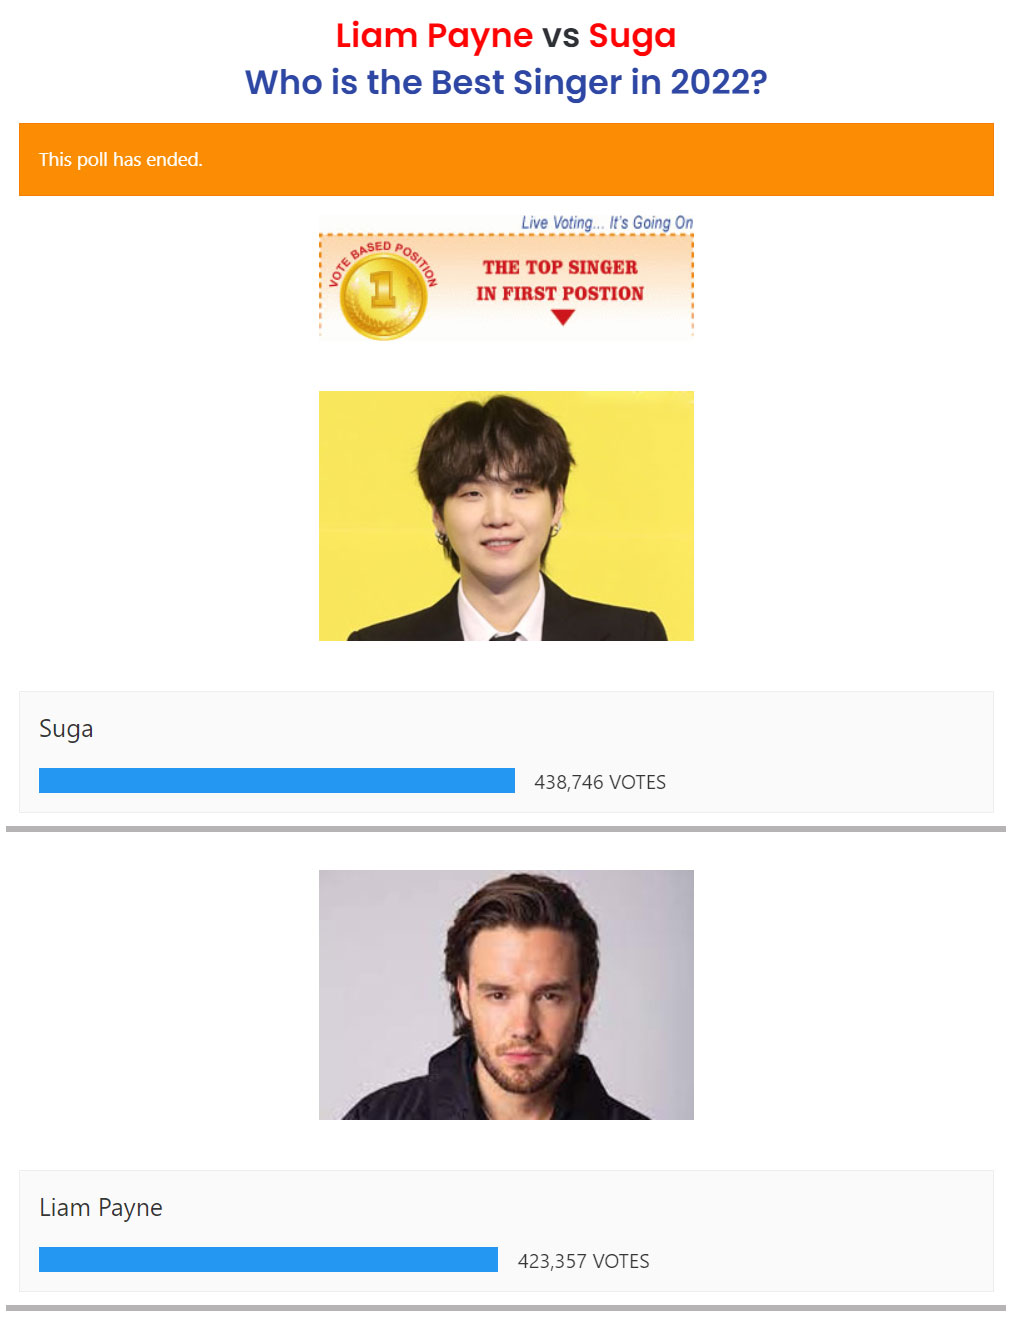This screenshot has height=1331, width=1018.
Task: Click 'Live Voting... It's Going On' text
Action: (607, 222)
